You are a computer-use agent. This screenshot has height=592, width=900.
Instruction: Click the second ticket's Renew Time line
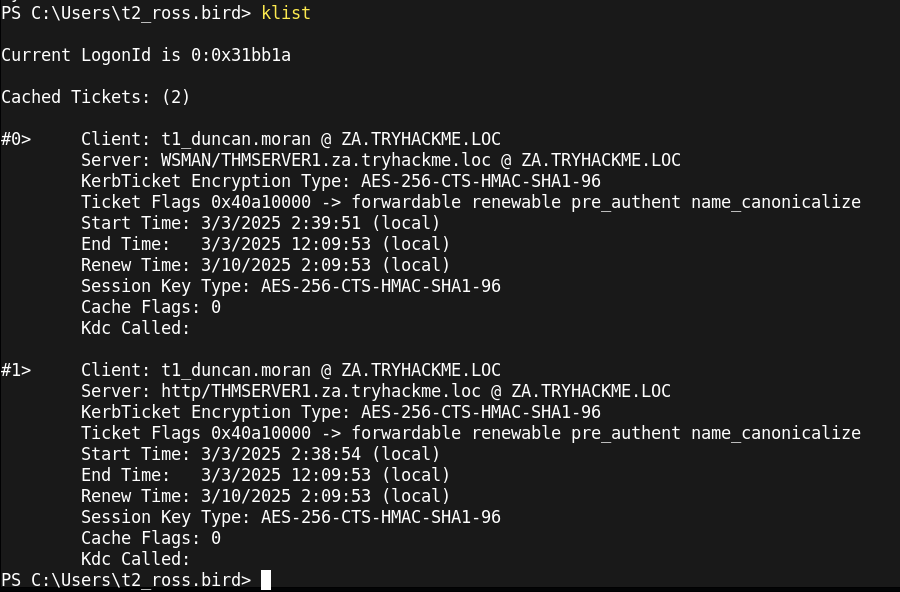(265, 496)
